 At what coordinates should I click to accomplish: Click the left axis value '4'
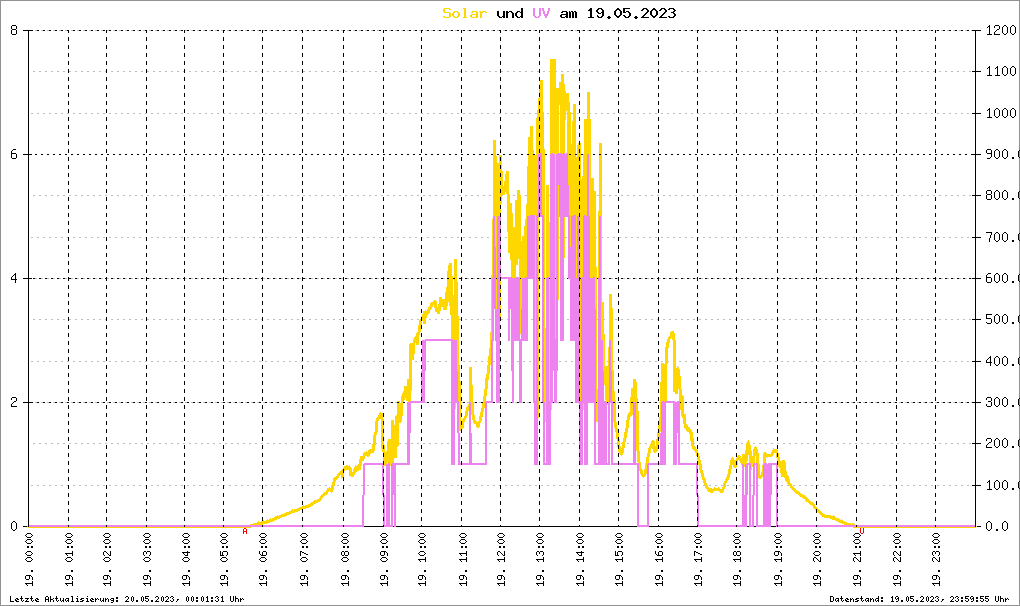[x=14, y=278]
